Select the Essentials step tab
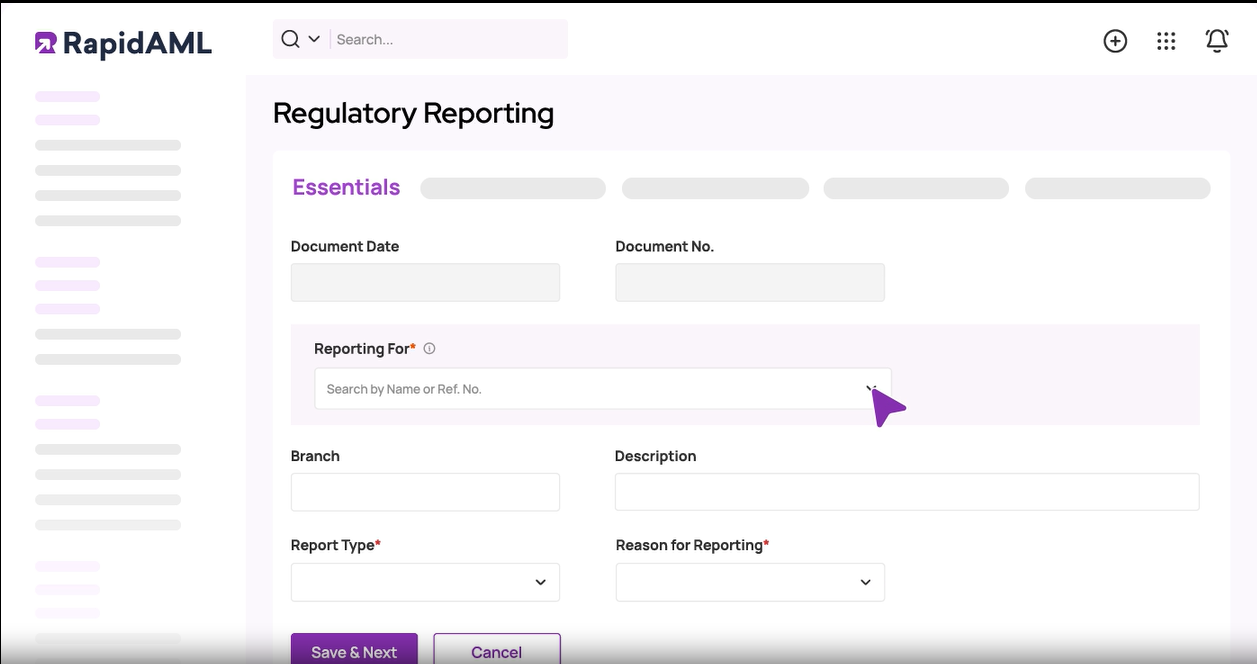 point(346,187)
